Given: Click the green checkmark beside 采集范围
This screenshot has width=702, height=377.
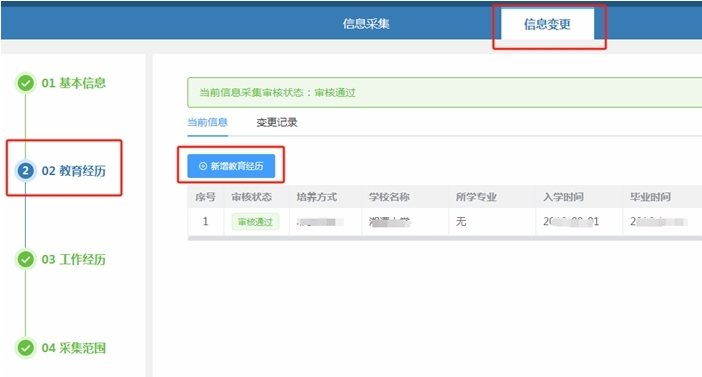Looking at the screenshot, I should (x=26, y=348).
